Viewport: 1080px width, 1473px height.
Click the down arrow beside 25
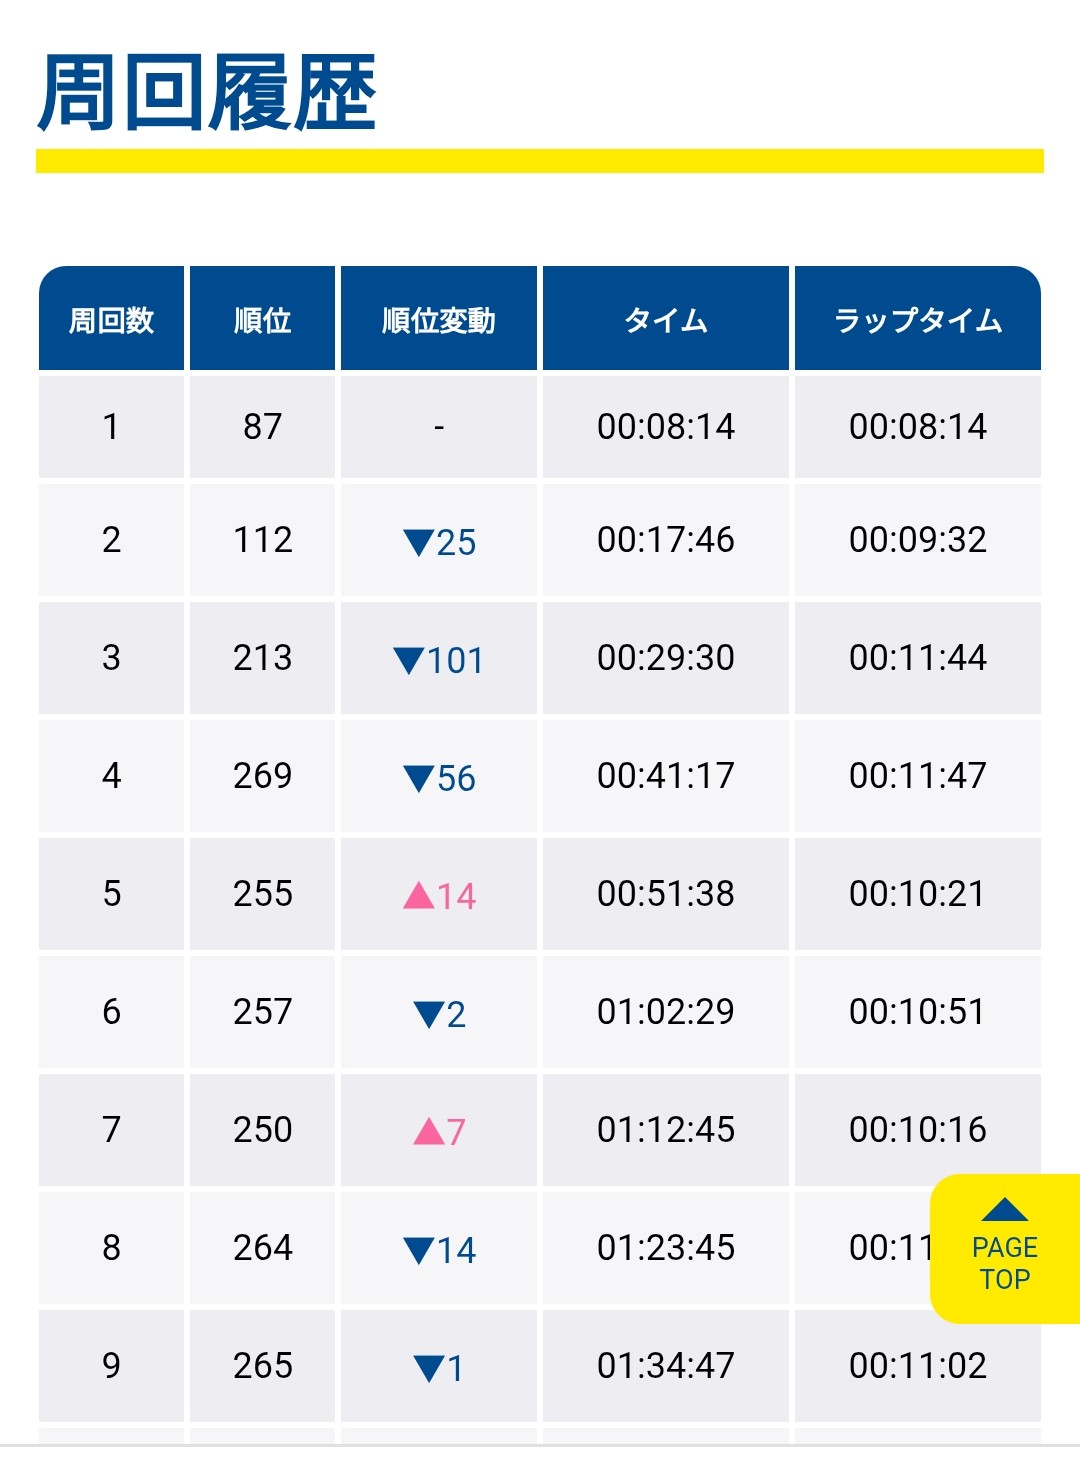(418, 543)
